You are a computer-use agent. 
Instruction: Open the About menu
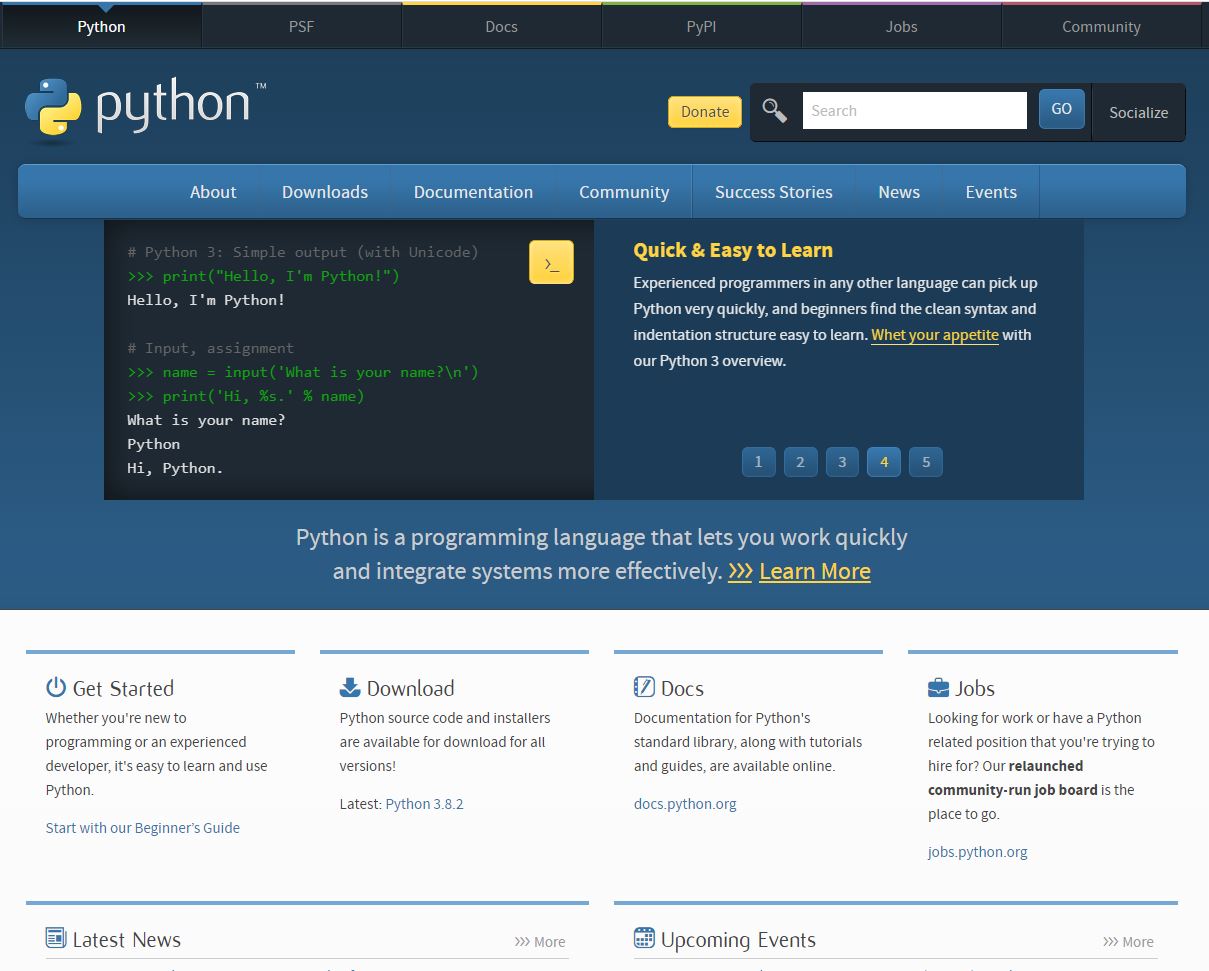pos(213,192)
